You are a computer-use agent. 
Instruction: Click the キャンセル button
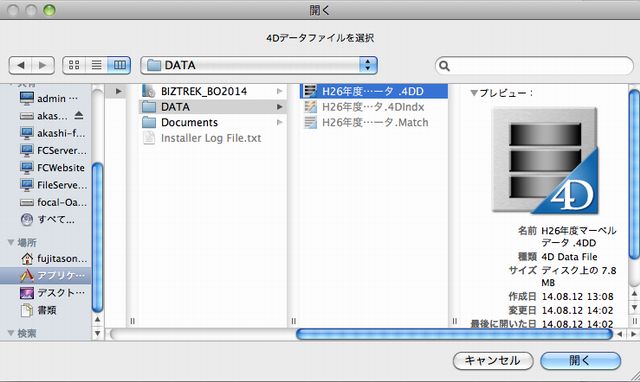coord(493,361)
